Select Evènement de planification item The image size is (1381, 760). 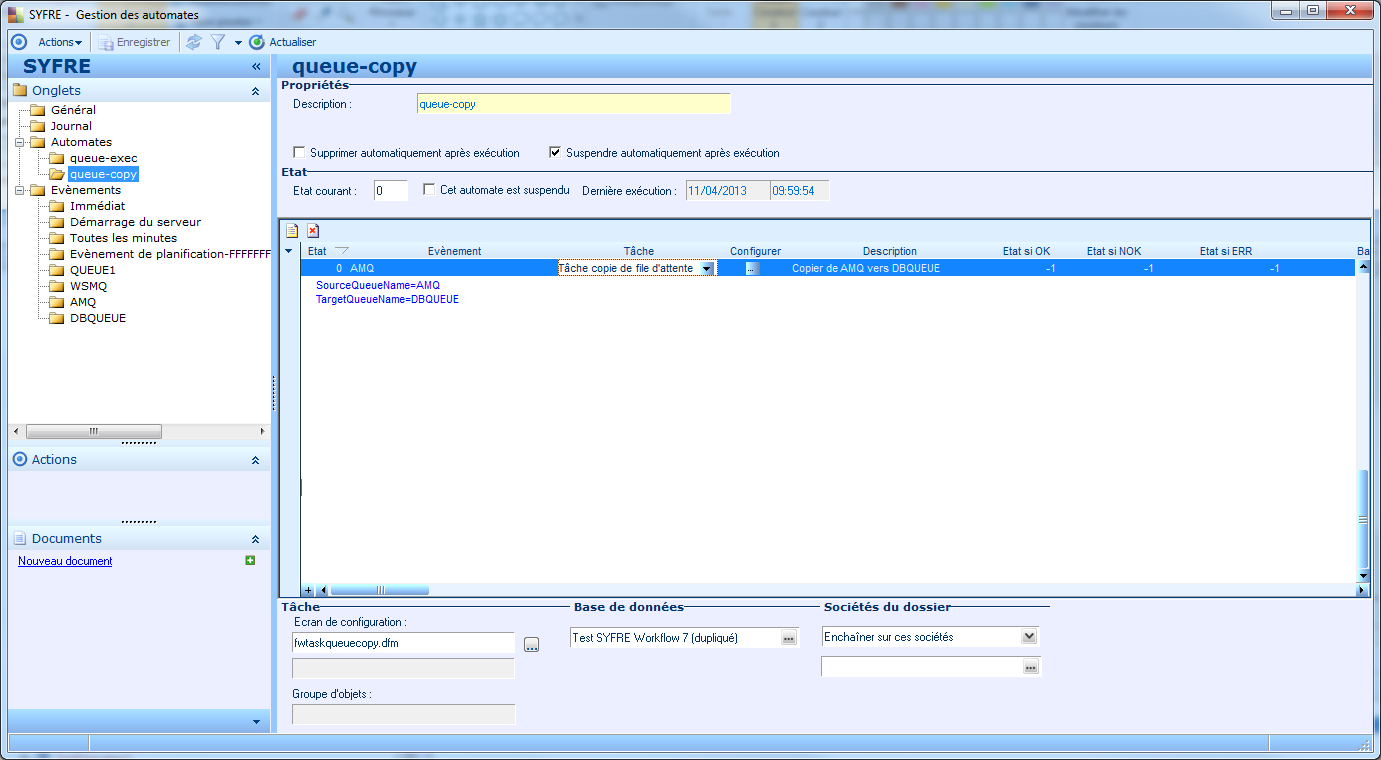[x=169, y=254]
